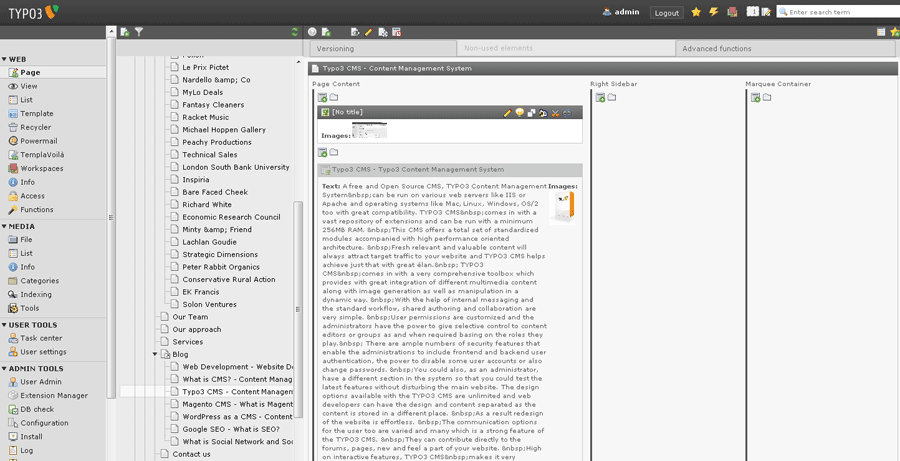Image resolution: width=900 pixels, height=461 pixels.
Task: Select Magento CMS page in tree
Action: pos(238,404)
